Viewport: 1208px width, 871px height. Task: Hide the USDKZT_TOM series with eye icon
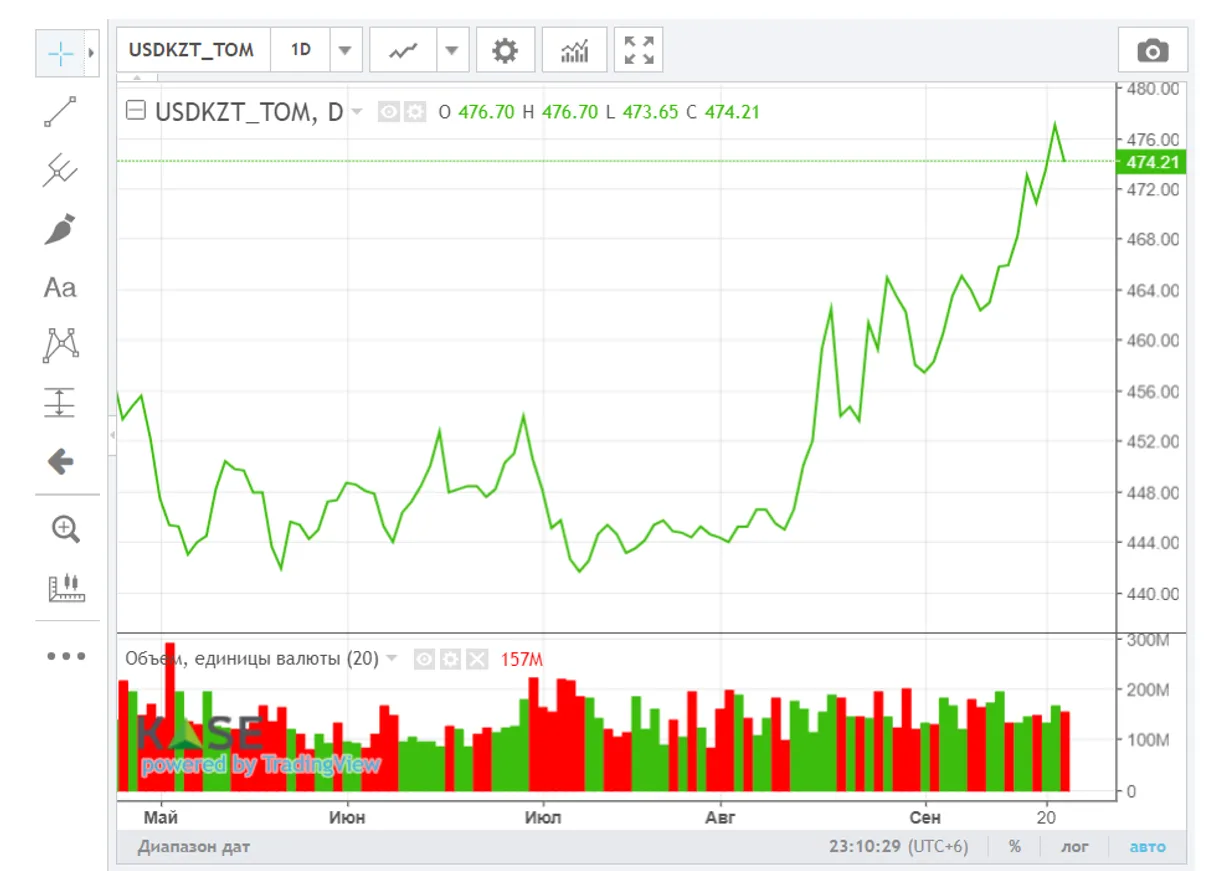[388, 112]
